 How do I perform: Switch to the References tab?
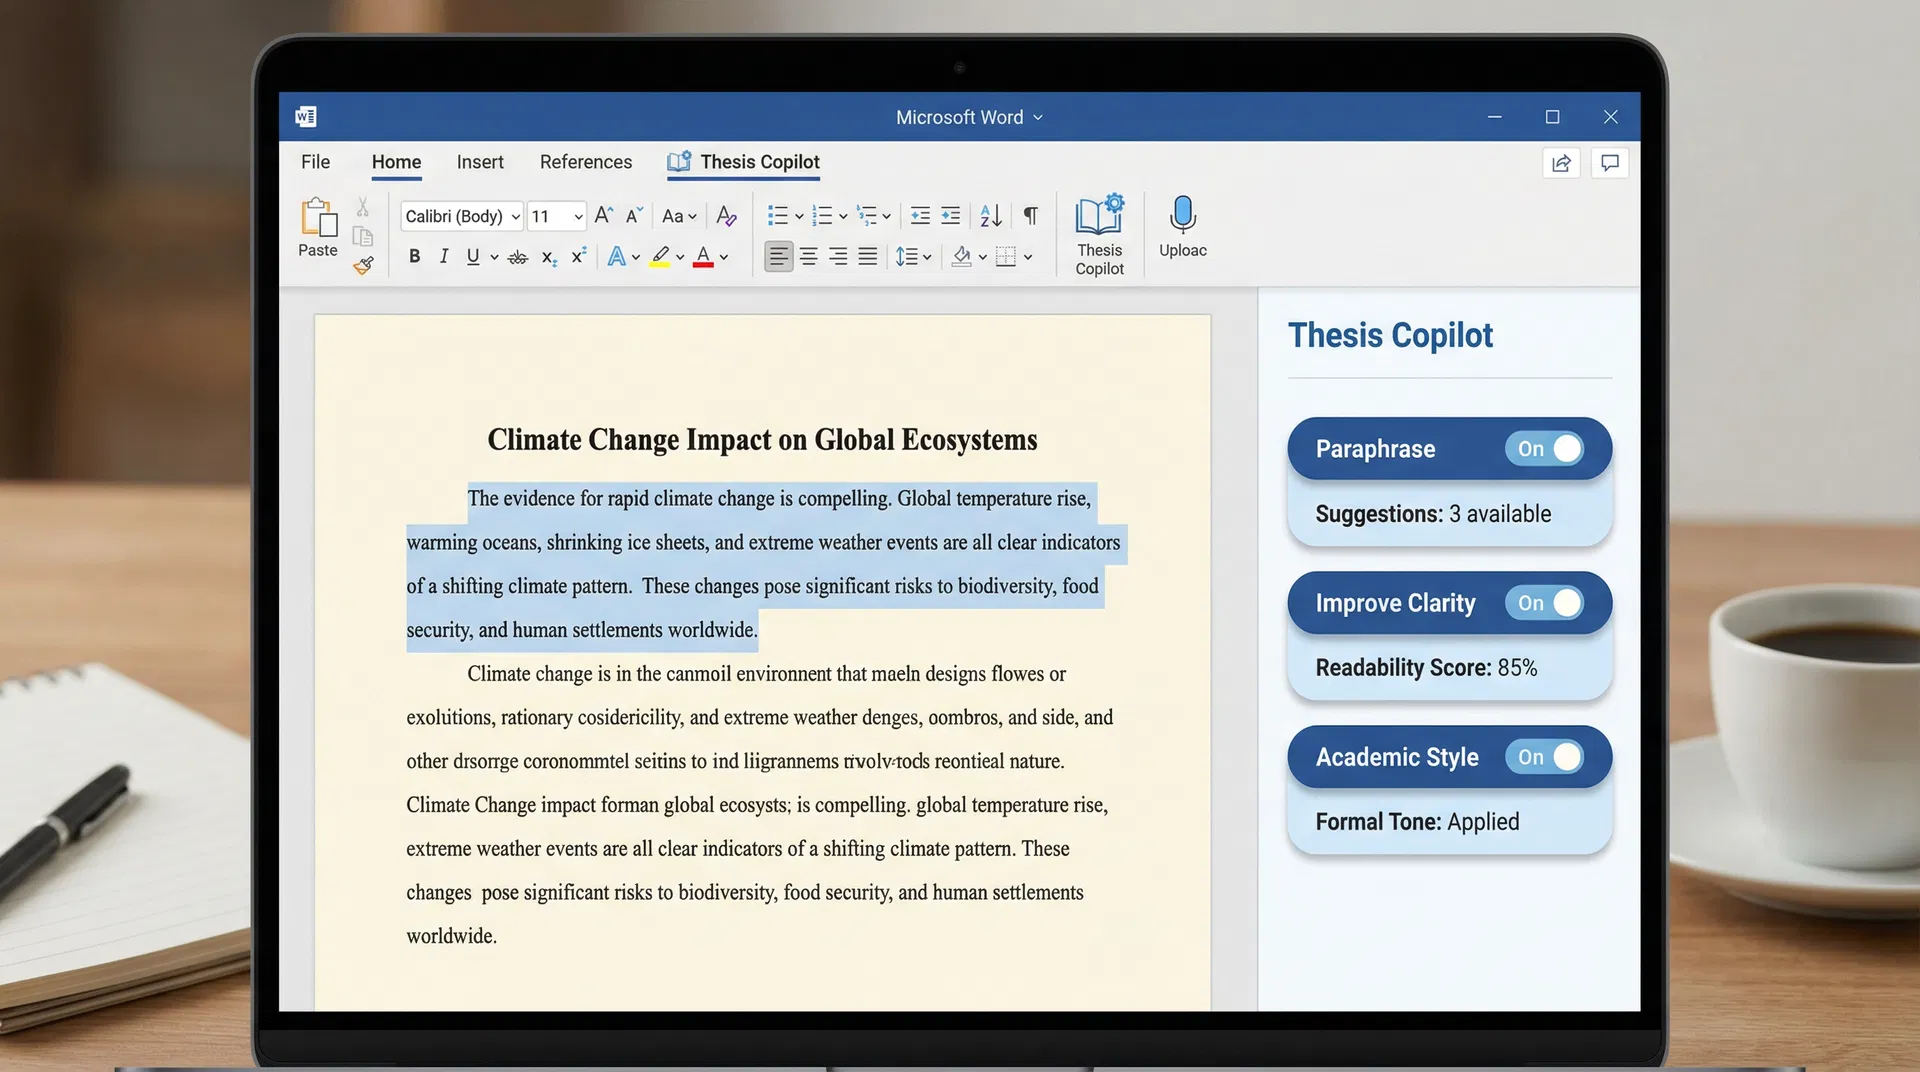click(585, 161)
